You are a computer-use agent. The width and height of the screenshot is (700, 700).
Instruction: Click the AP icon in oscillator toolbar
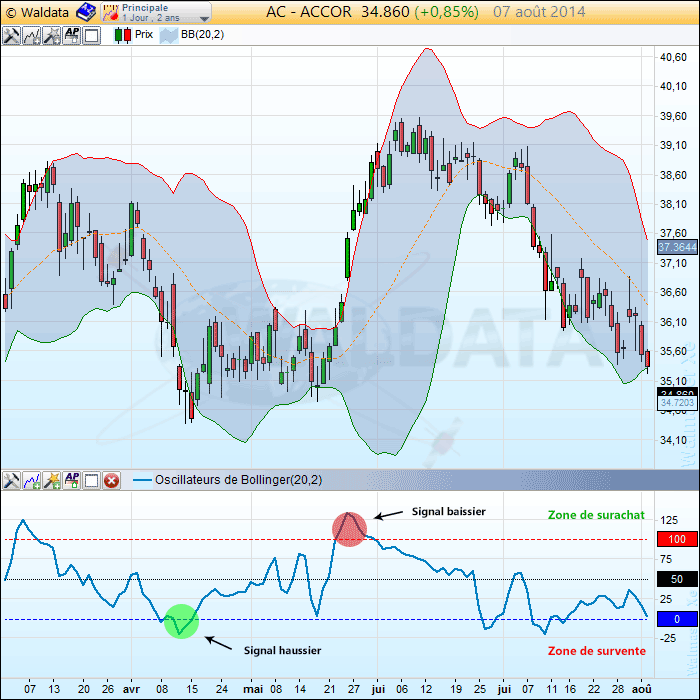coord(72,480)
